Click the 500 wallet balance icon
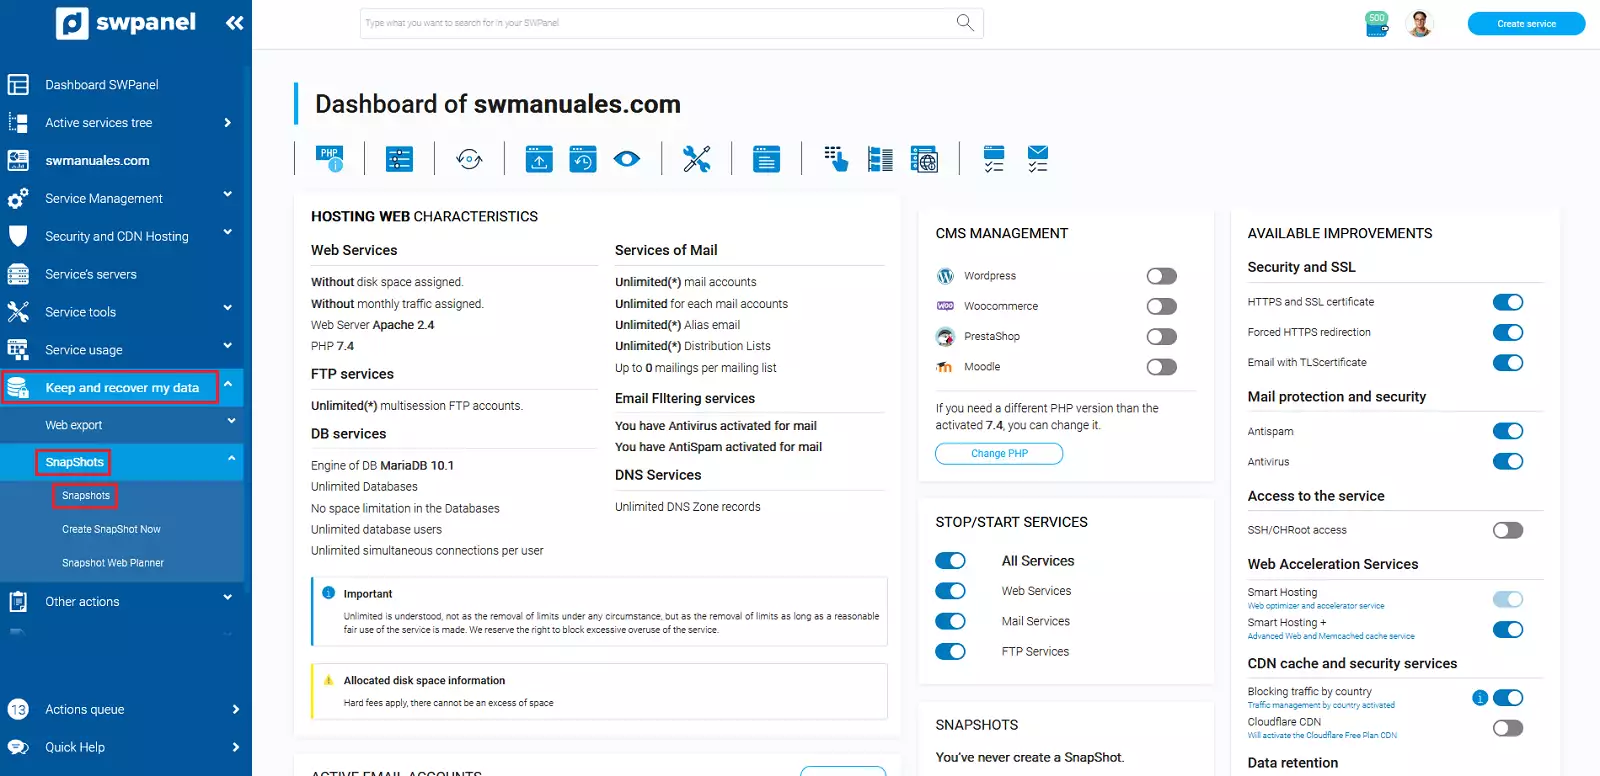Viewport: 1600px width, 776px height. coord(1377,24)
